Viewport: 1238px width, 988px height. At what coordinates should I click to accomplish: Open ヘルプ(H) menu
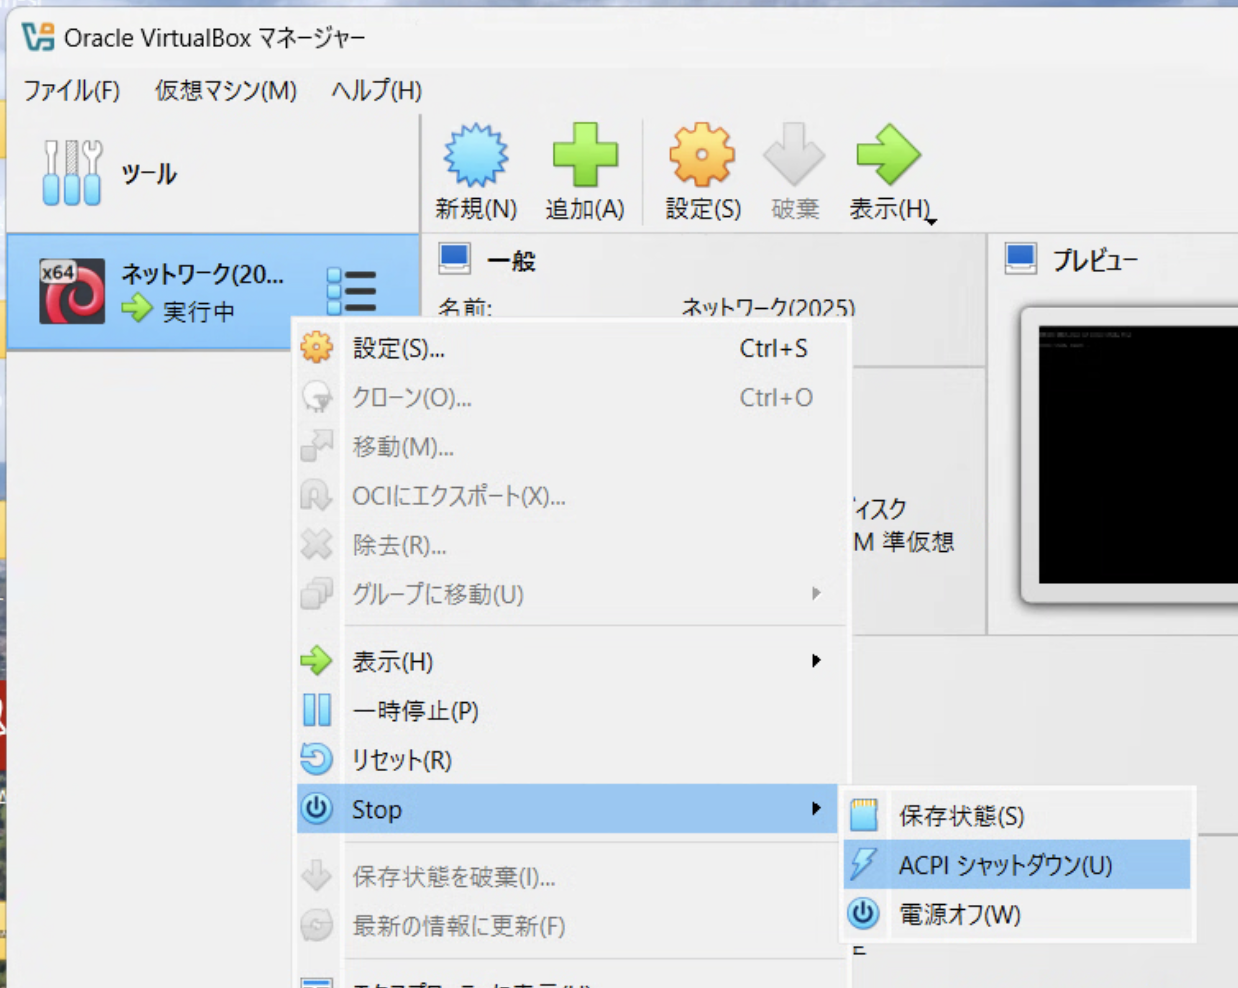point(377,90)
